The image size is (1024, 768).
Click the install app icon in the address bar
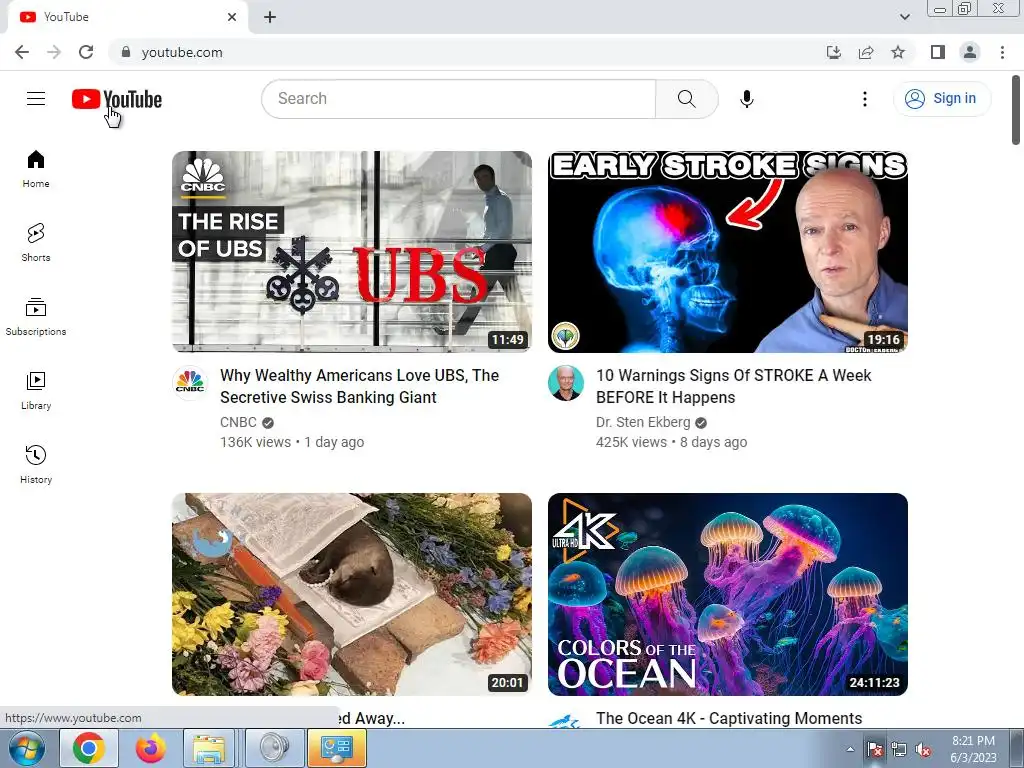click(834, 52)
